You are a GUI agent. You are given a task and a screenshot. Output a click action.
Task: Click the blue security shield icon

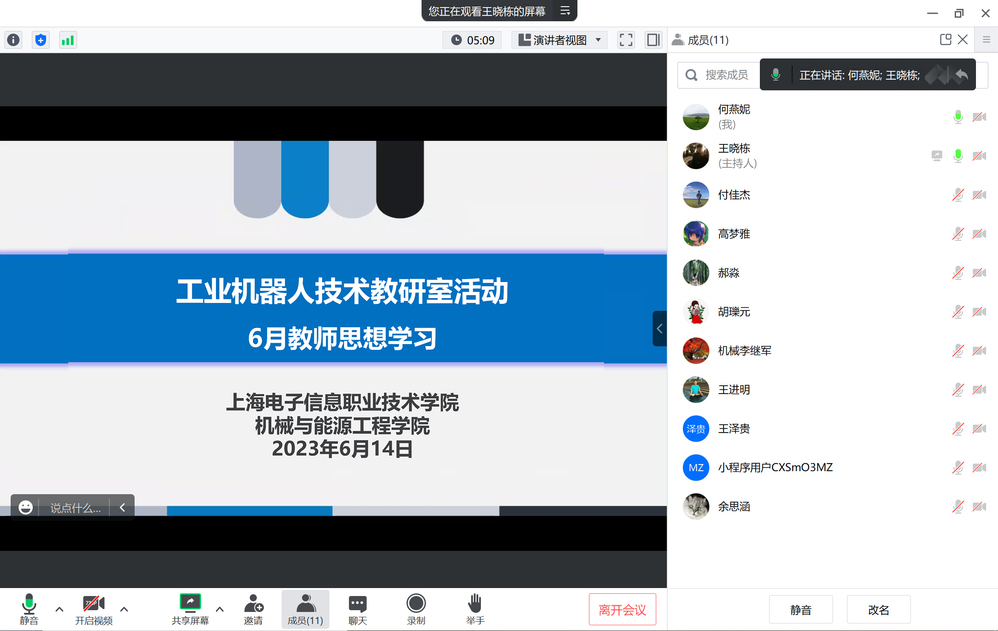click(x=40, y=40)
